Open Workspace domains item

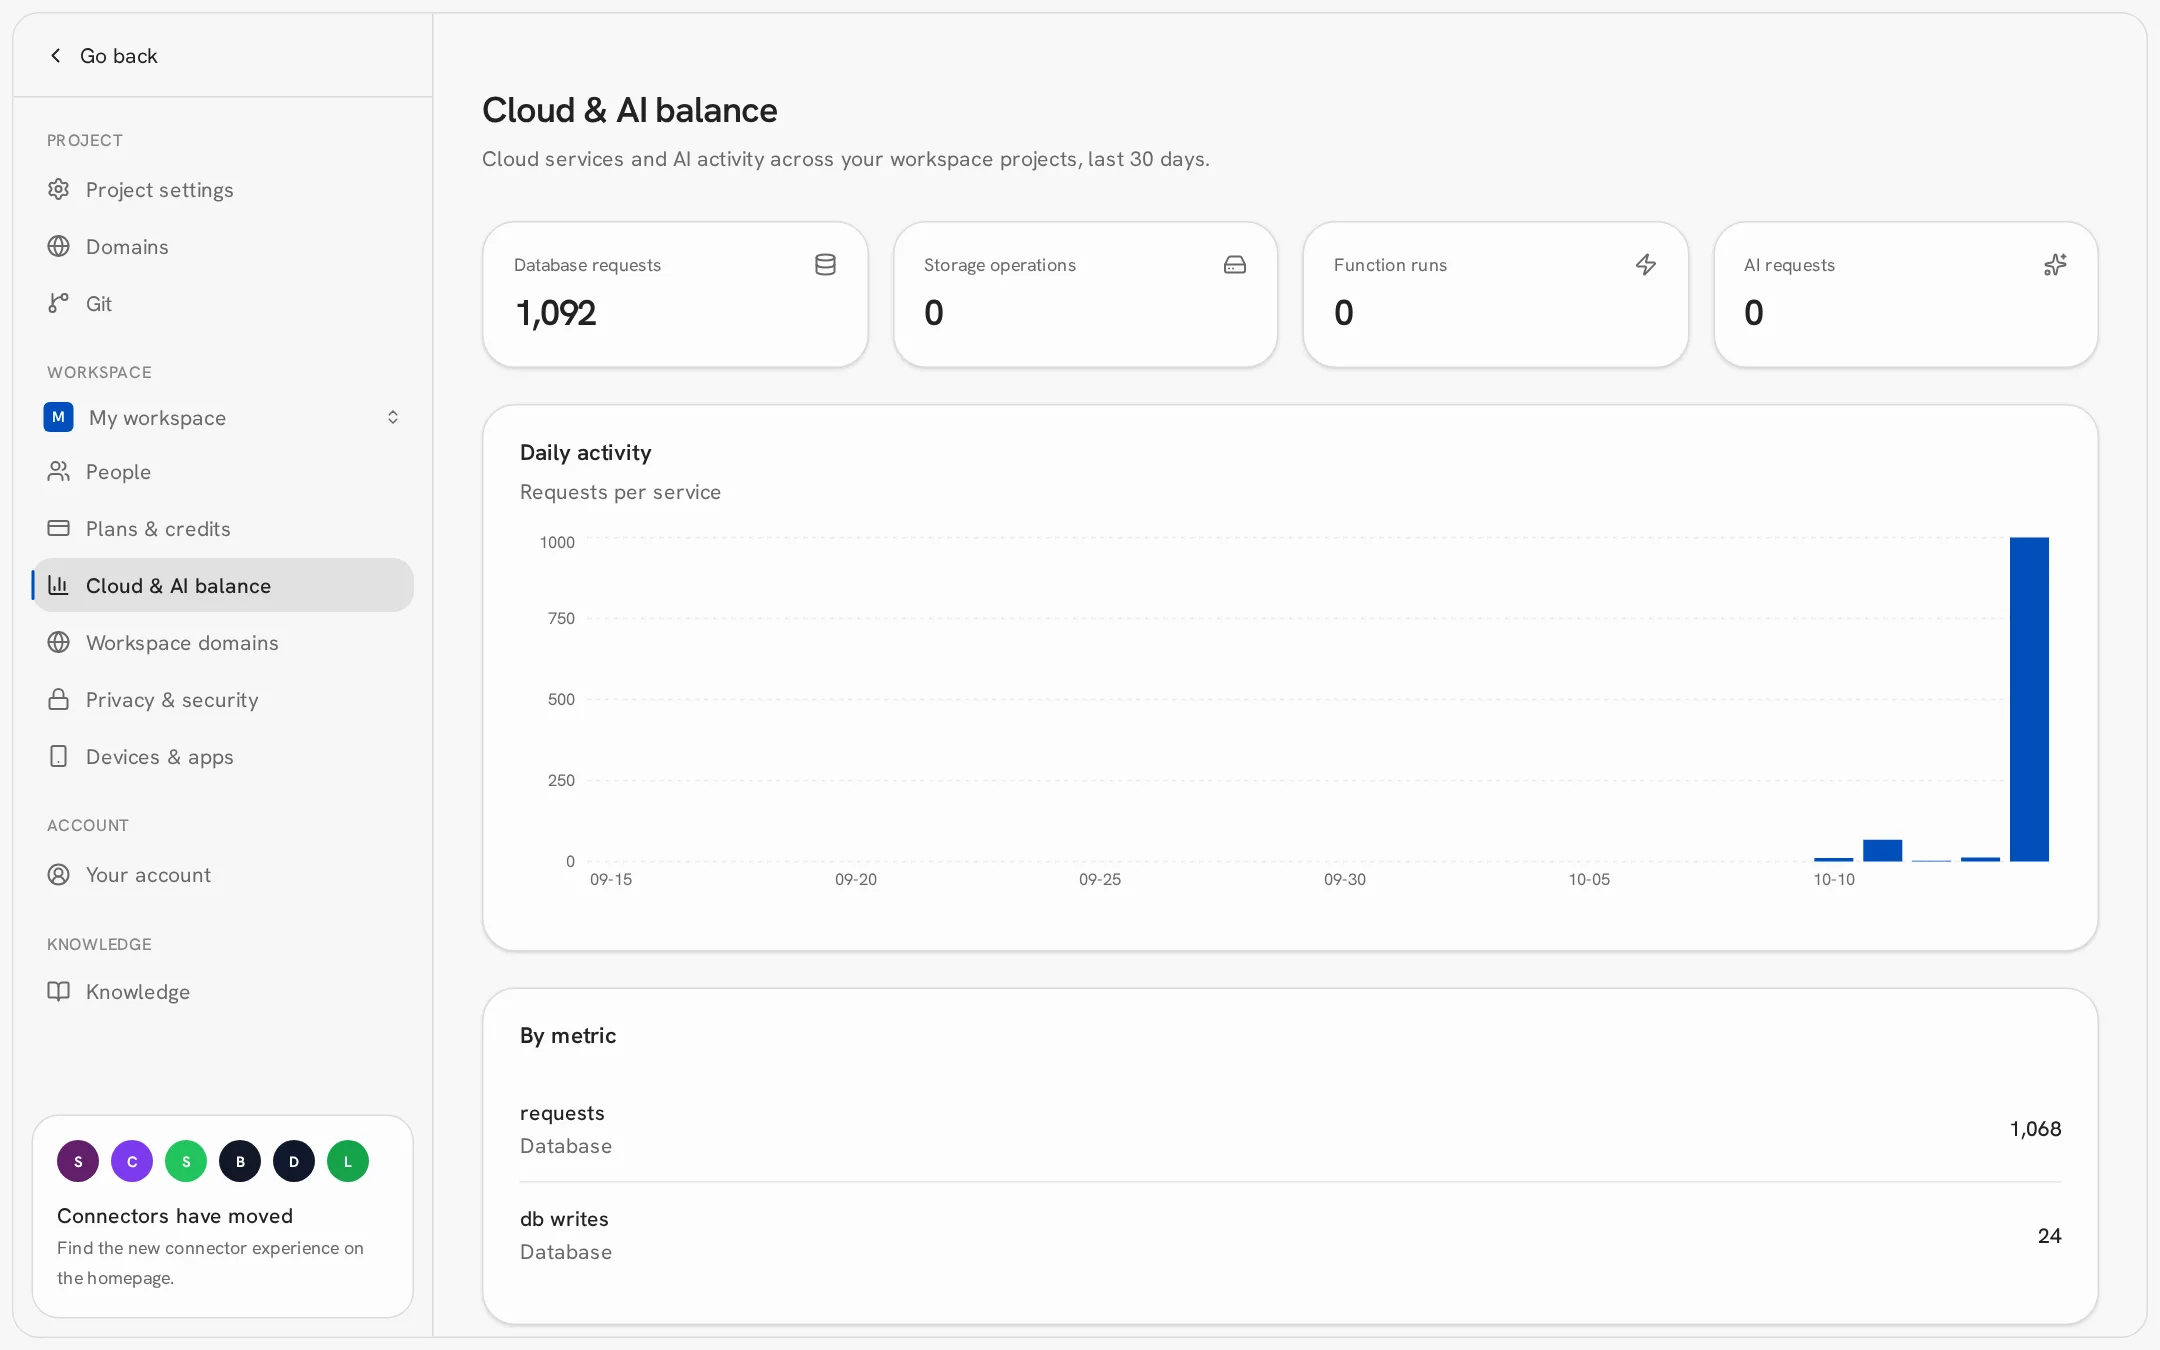(223, 642)
